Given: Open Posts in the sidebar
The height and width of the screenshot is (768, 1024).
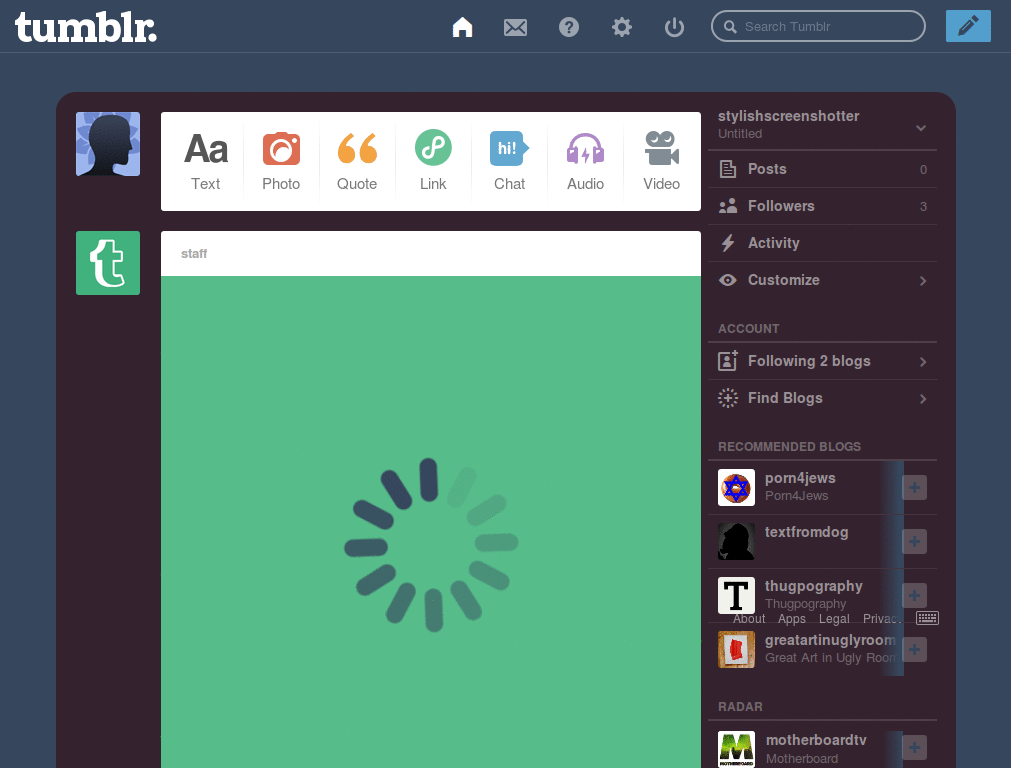Looking at the screenshot, I should [x=822, y=169].
